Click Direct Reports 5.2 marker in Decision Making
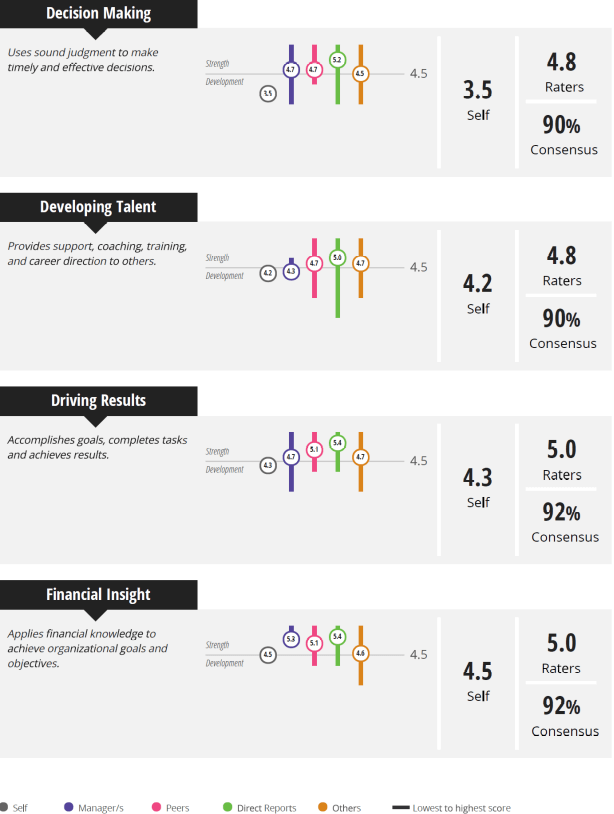The height and width of the screenshot is (814, 614). pyautogui.click(x=337, y=60)
